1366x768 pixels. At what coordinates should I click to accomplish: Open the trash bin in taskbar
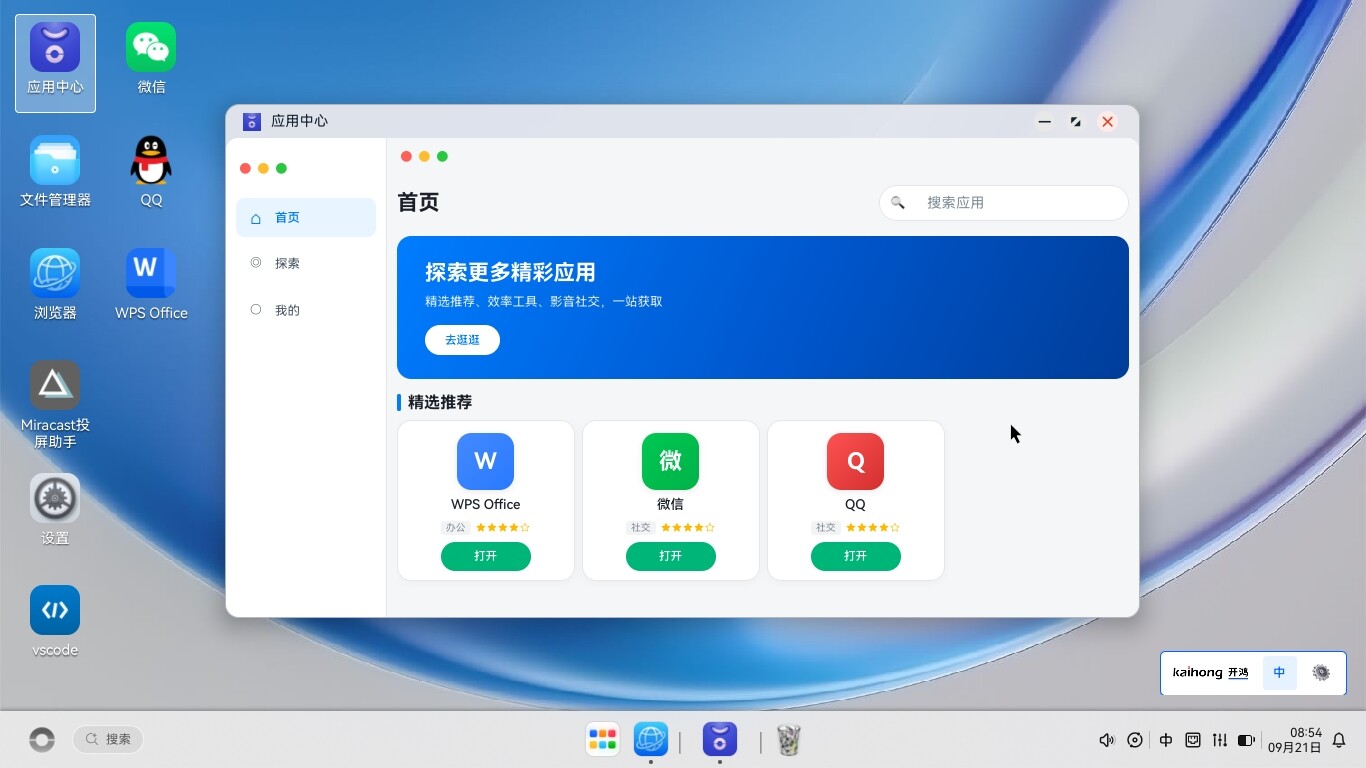(x=789, y=740)
